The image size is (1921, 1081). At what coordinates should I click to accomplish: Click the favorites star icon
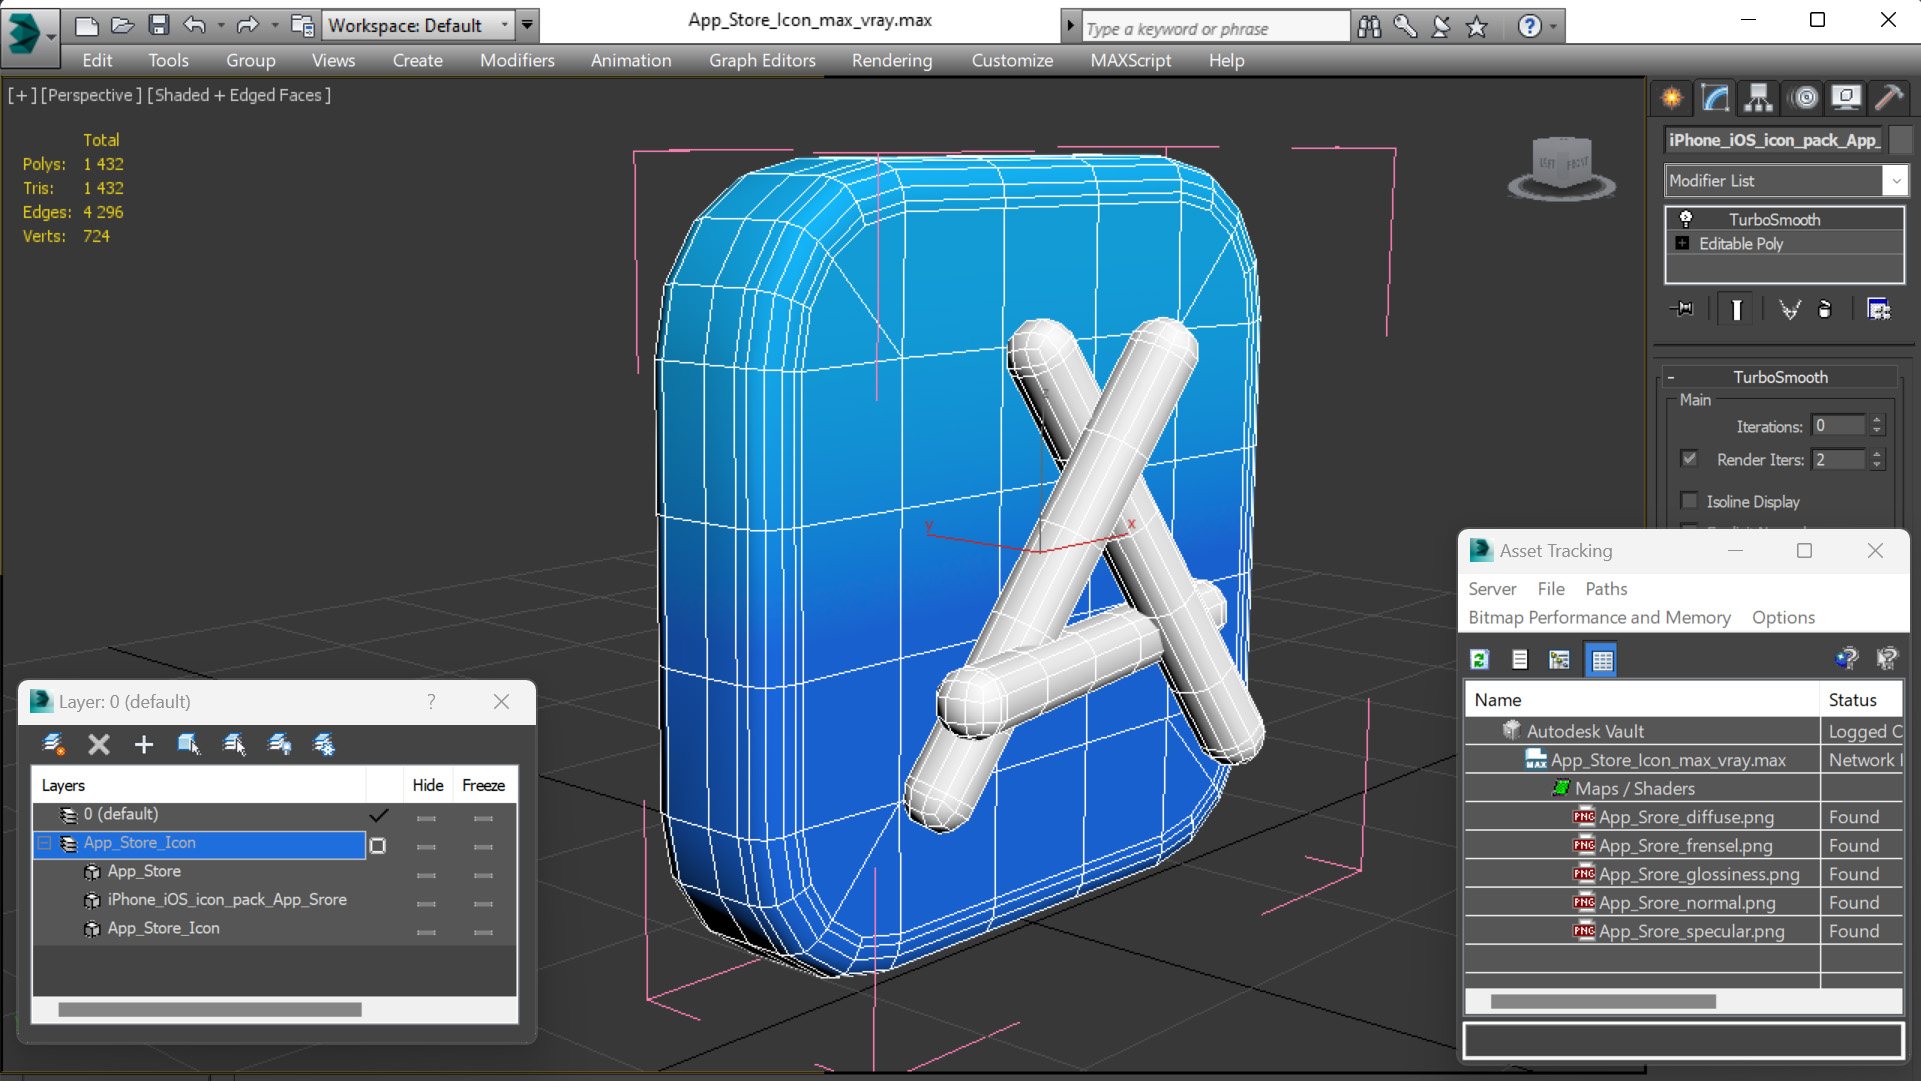(1477, 27)
